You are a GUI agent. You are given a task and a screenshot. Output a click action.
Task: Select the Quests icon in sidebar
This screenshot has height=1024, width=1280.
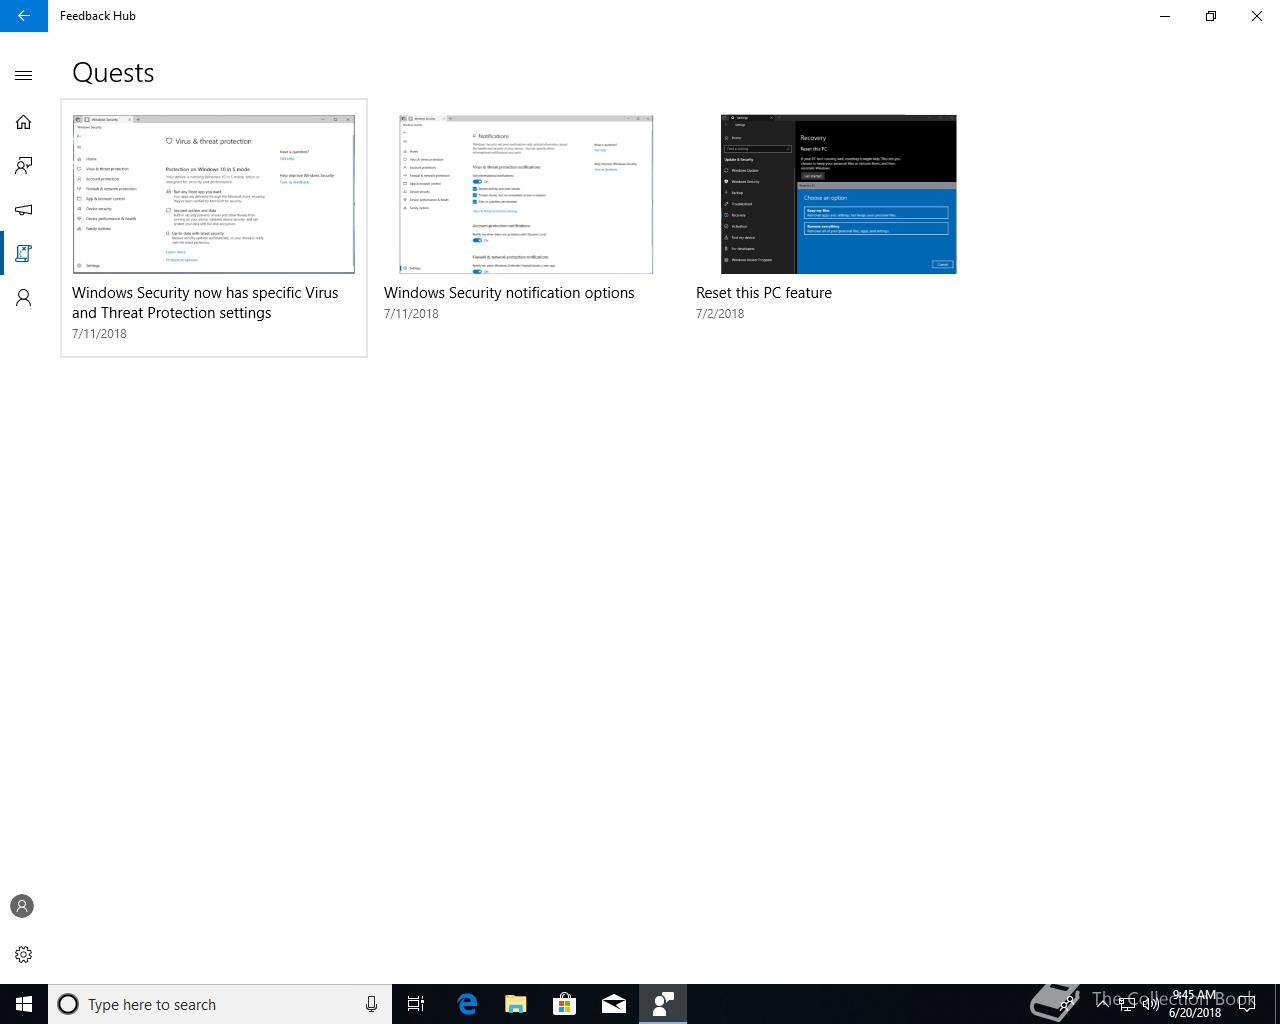coord(24,254)
